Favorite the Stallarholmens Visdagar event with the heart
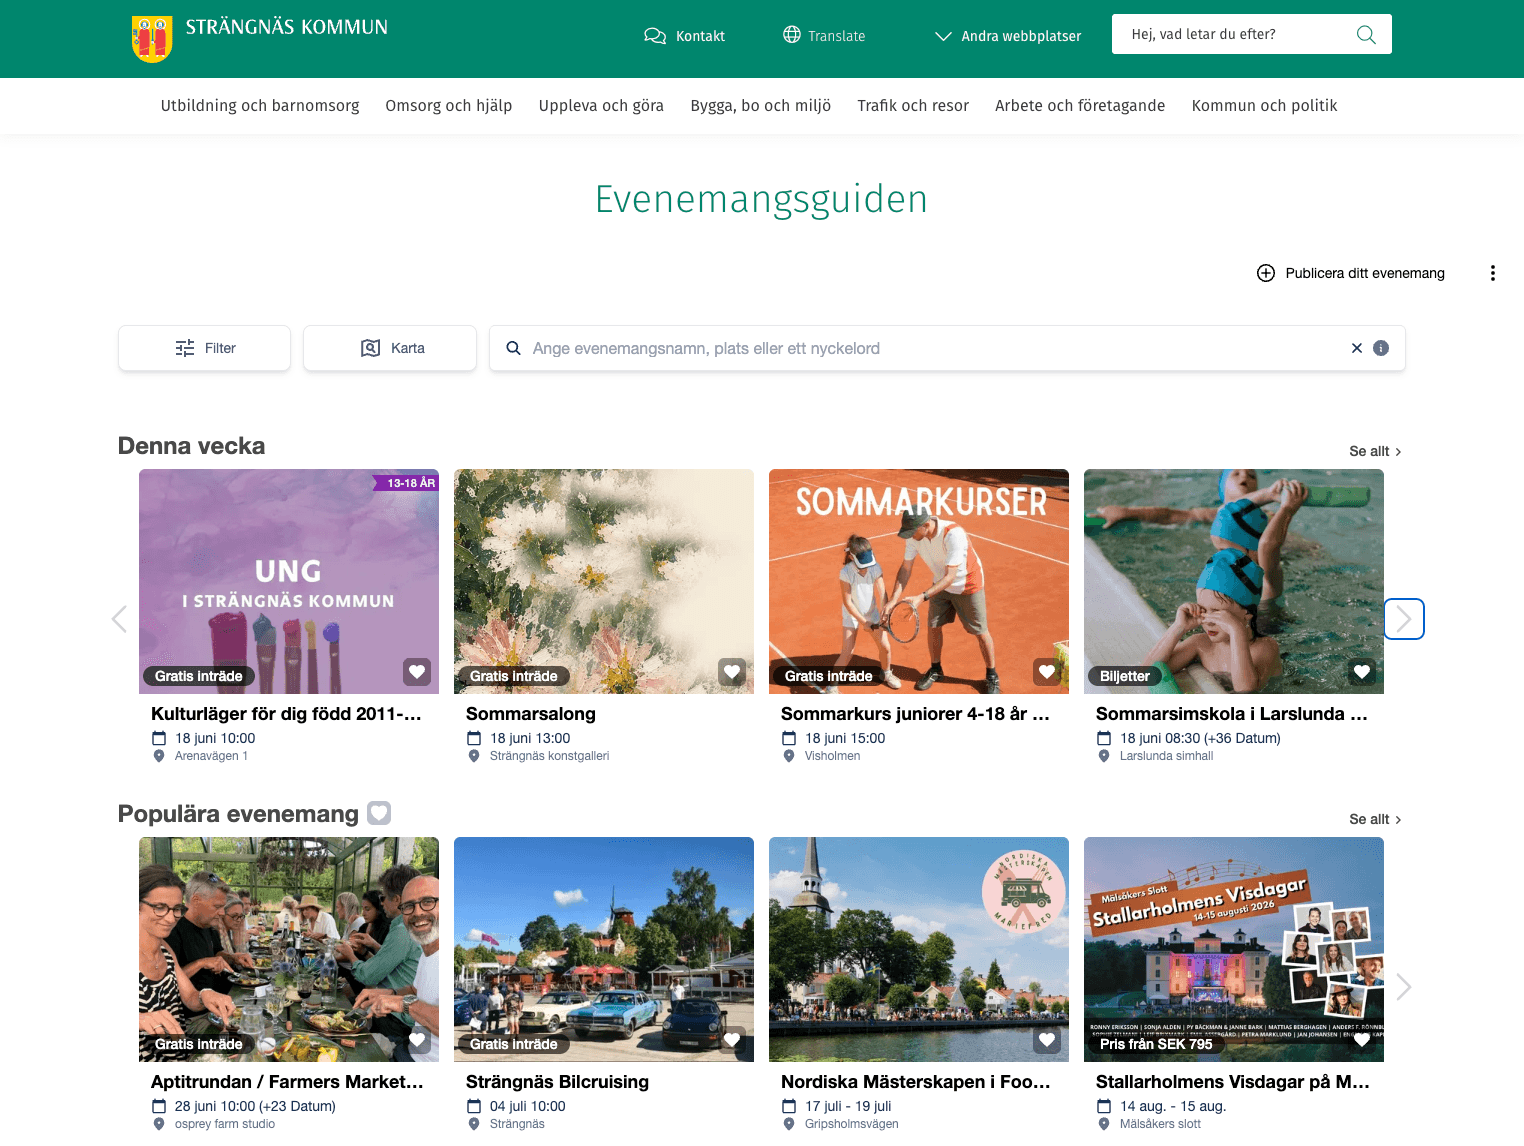 coord(1362,1040)
